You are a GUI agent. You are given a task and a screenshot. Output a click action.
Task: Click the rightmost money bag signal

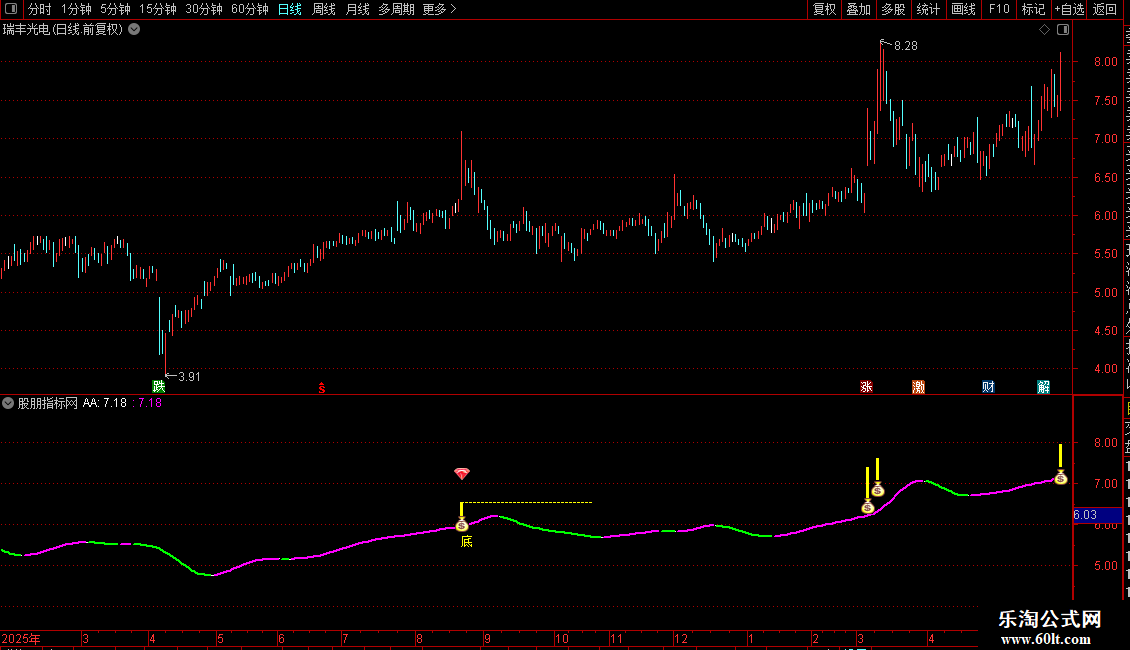(x=1061, y=478)
